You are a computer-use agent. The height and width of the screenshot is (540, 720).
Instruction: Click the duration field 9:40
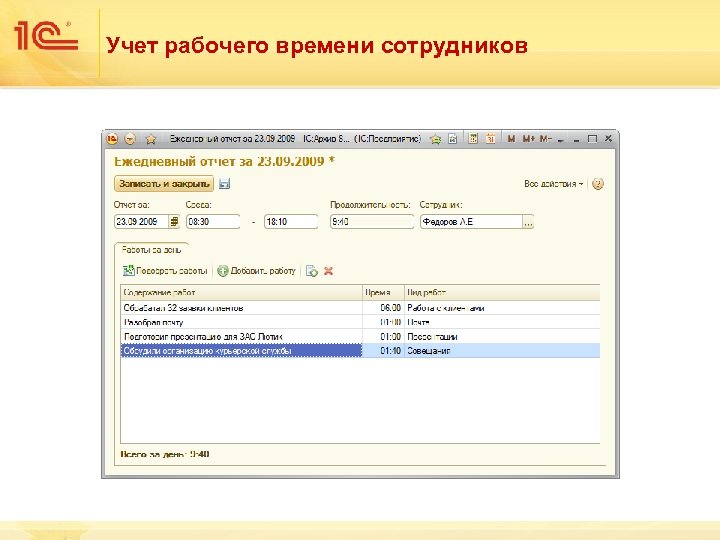(372, 222)
